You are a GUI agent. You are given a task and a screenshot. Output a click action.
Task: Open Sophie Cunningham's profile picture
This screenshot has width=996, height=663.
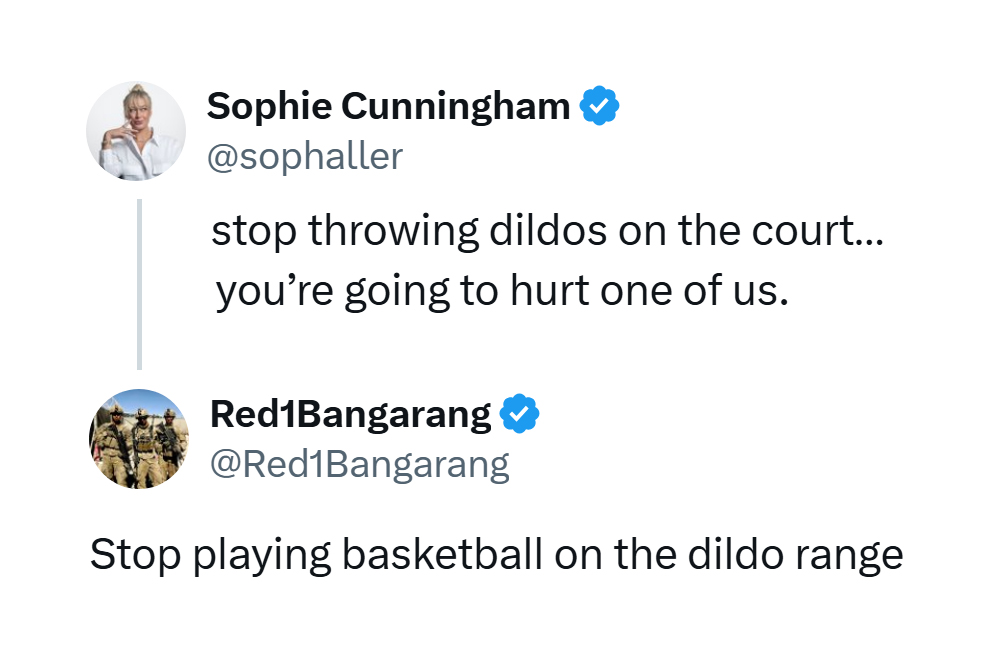[136, 131]
